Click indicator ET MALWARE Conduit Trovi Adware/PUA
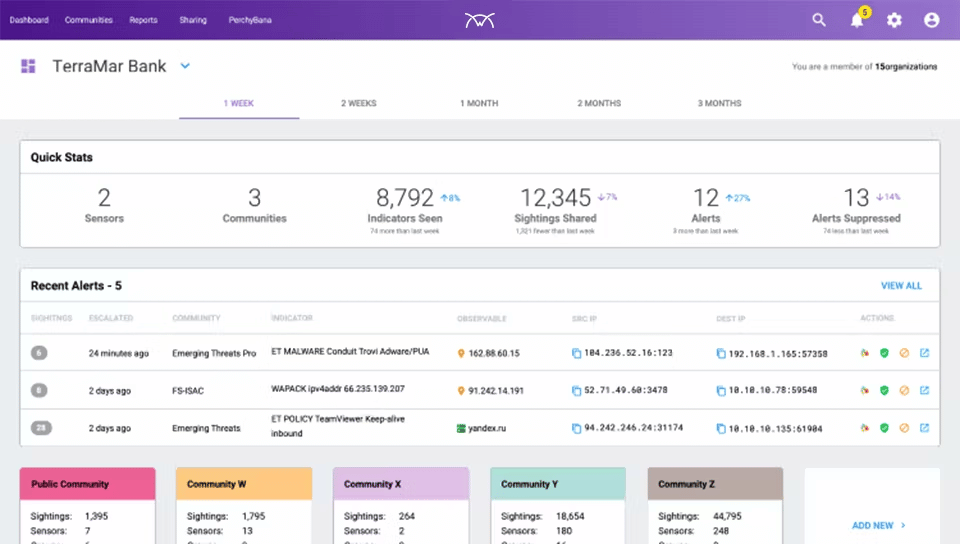Screen dimensions: 960x544 point(350,352)
